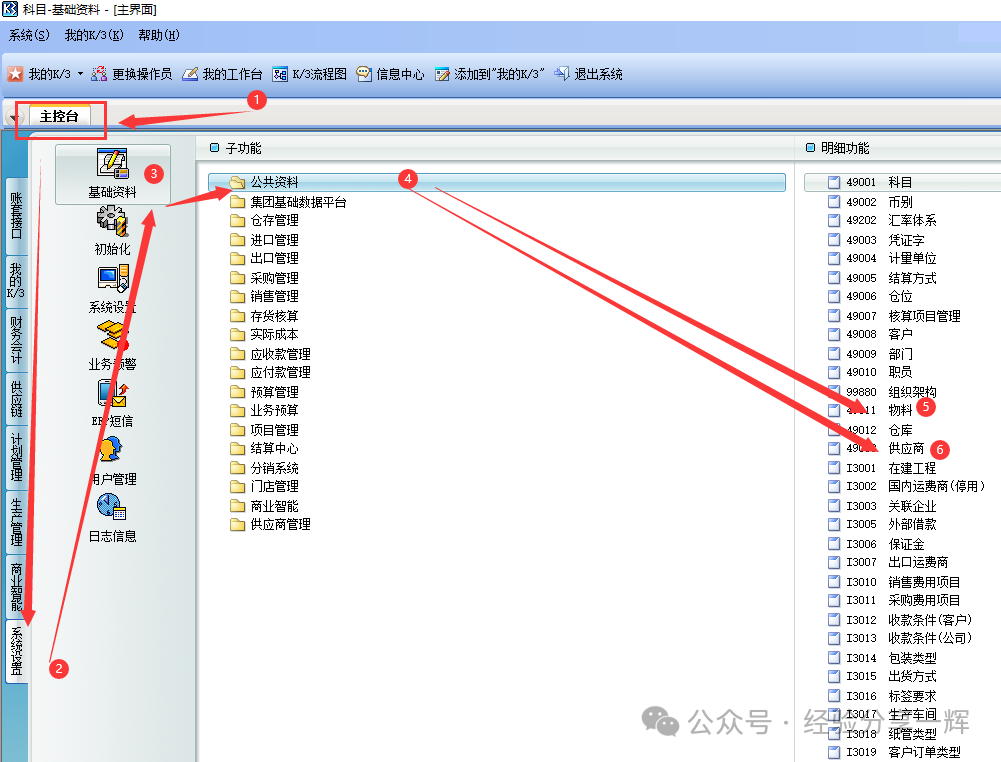Switch to the 主控台 tab

tap(59, 116)
